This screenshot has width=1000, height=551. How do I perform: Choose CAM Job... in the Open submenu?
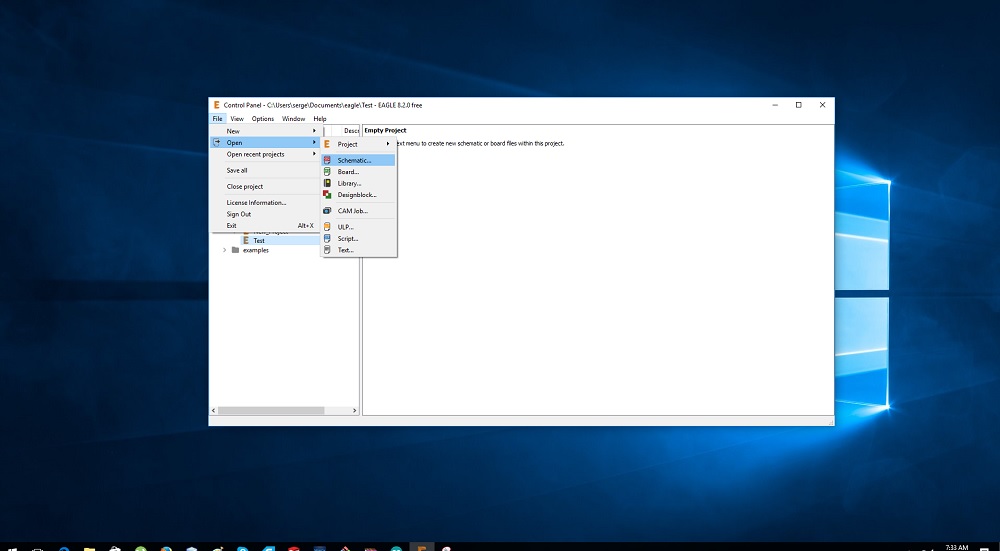[358, 210]
